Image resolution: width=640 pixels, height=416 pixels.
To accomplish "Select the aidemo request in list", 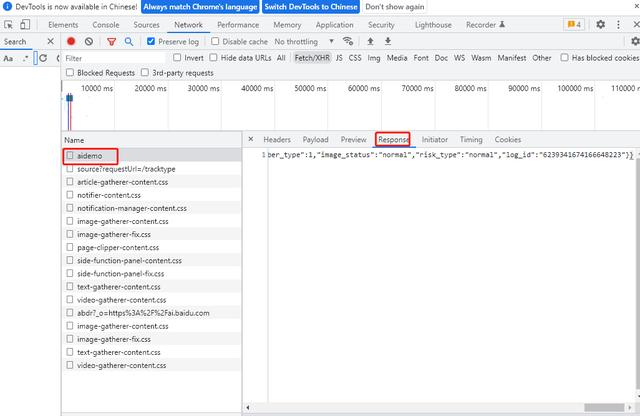I will click(x=90, y=156).
